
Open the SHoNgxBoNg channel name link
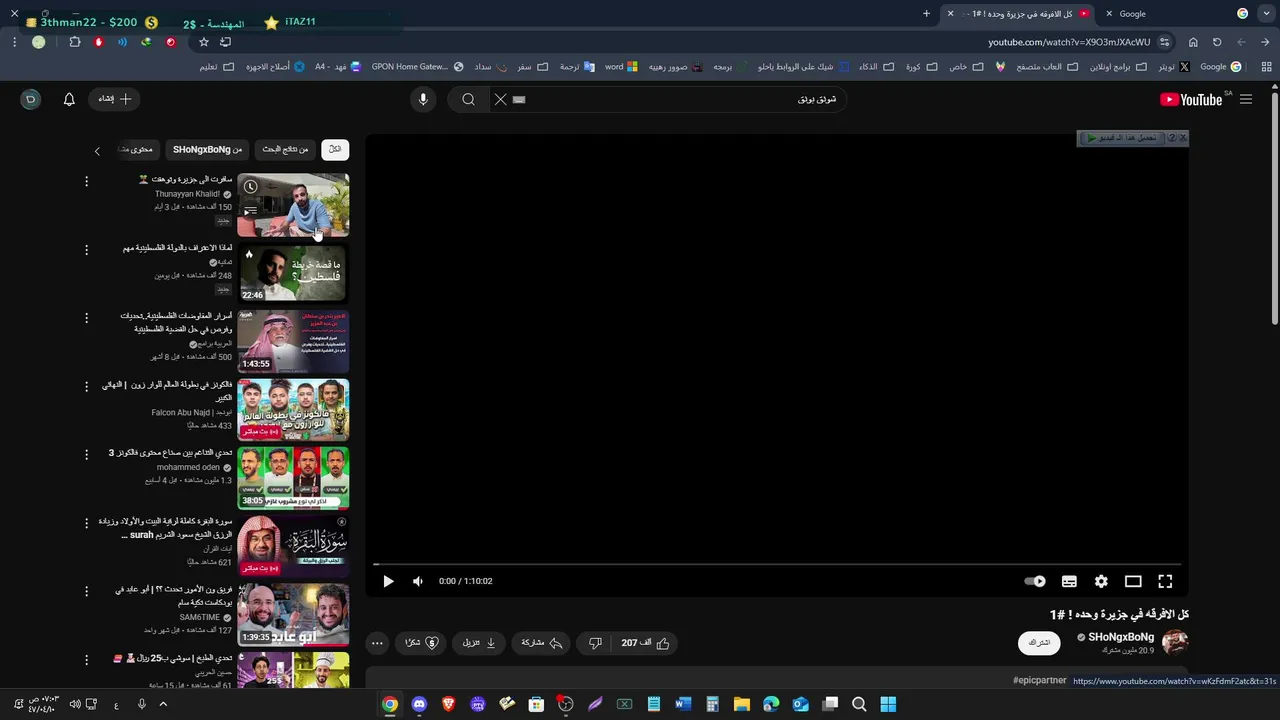click(1121, 637)
